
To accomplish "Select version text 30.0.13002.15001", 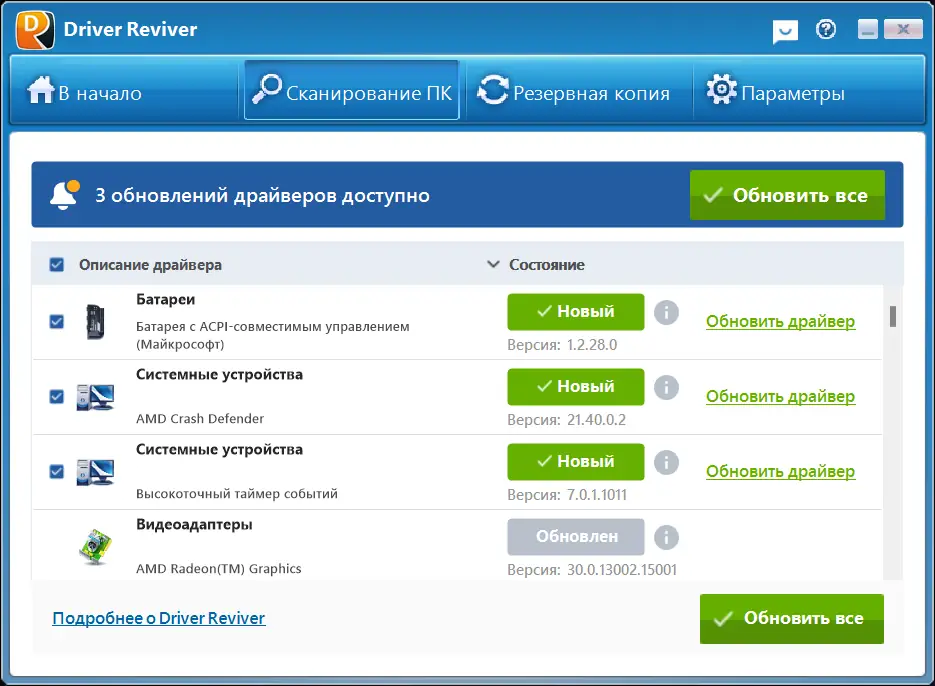I will 622,570.
